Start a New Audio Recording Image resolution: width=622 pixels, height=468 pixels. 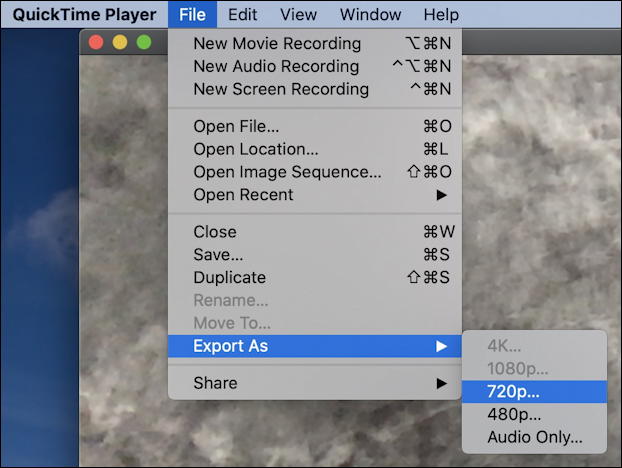point(315,66)
